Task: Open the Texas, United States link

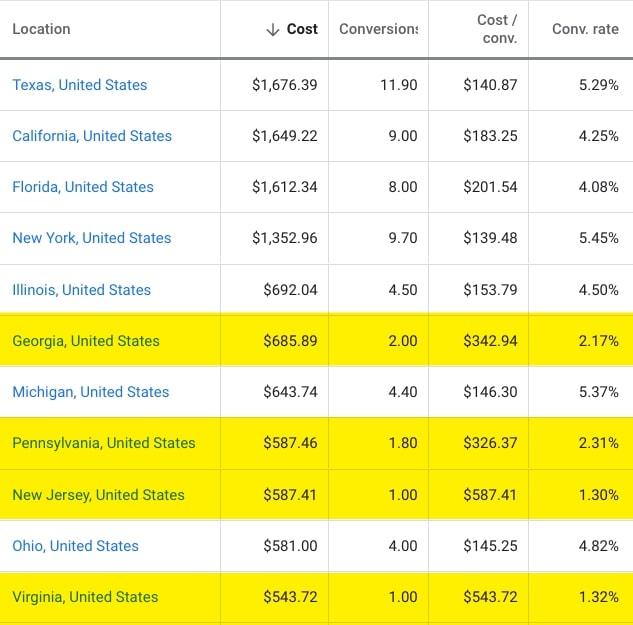Action: 80,85
